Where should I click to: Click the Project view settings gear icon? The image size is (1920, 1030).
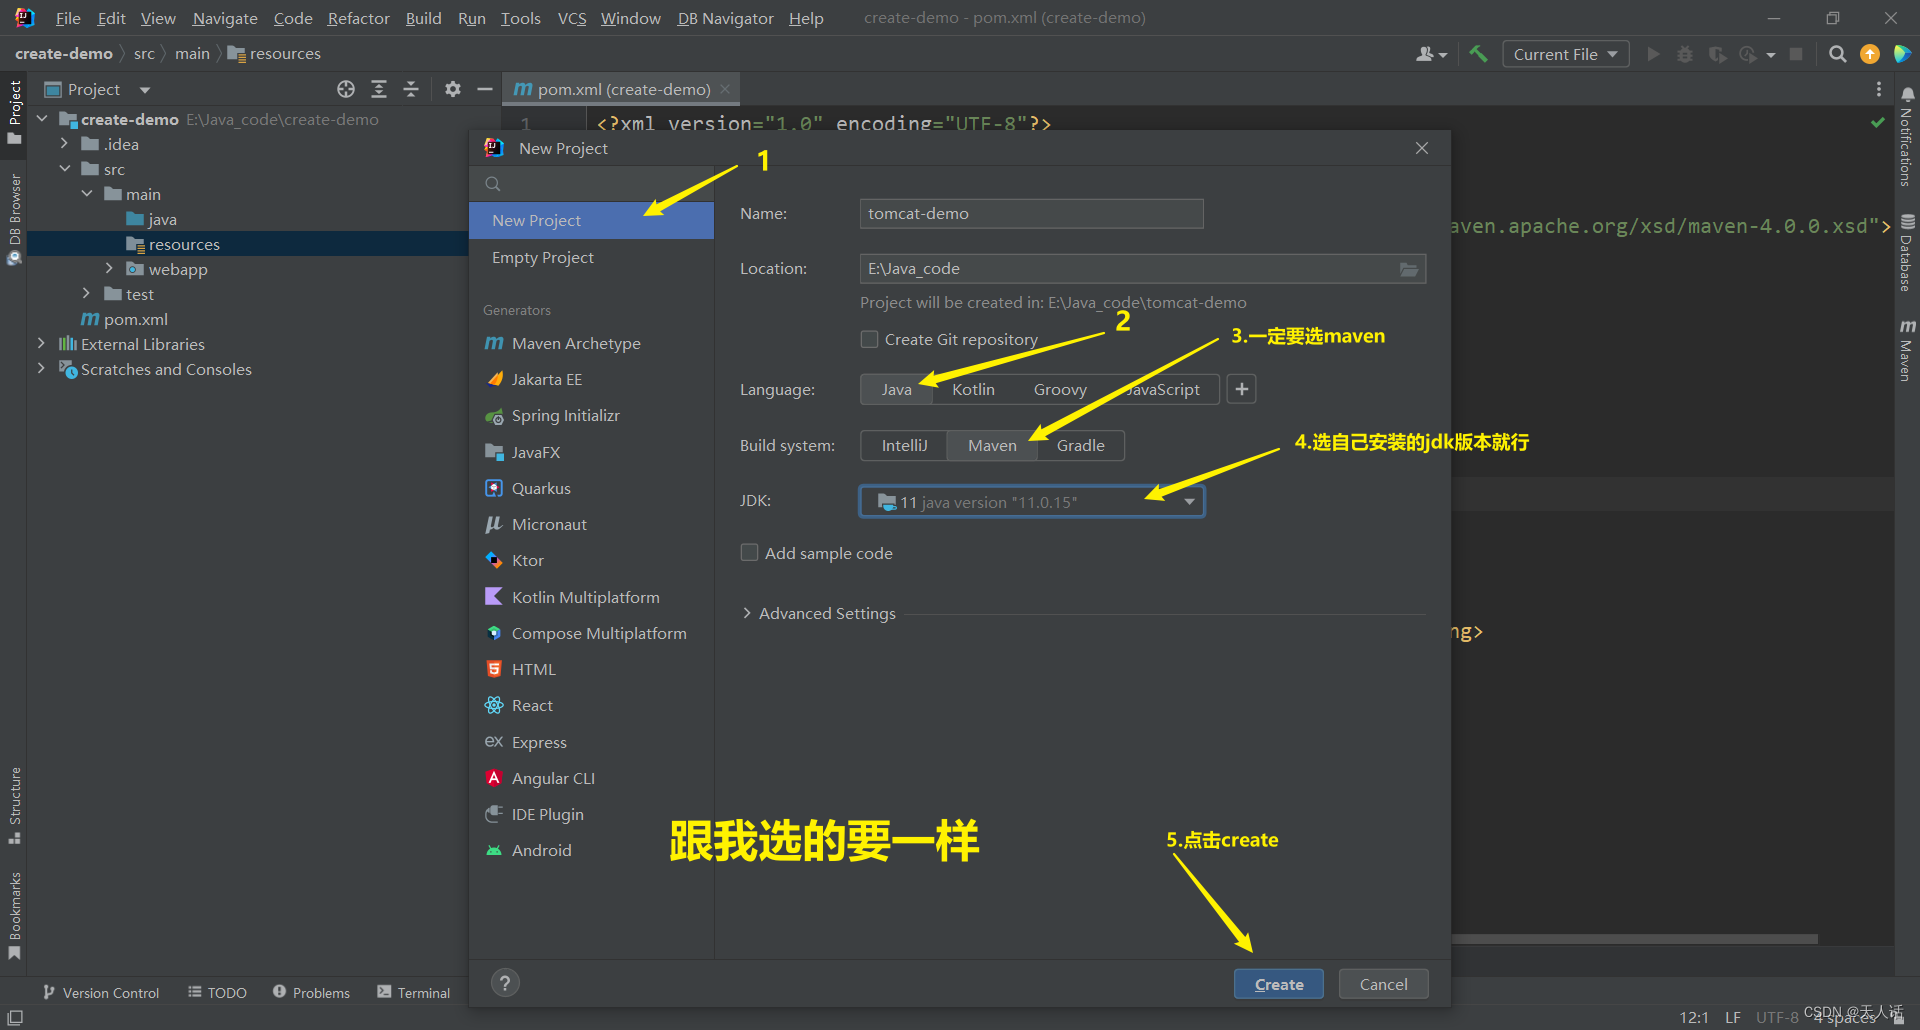[x=453, y=89]
